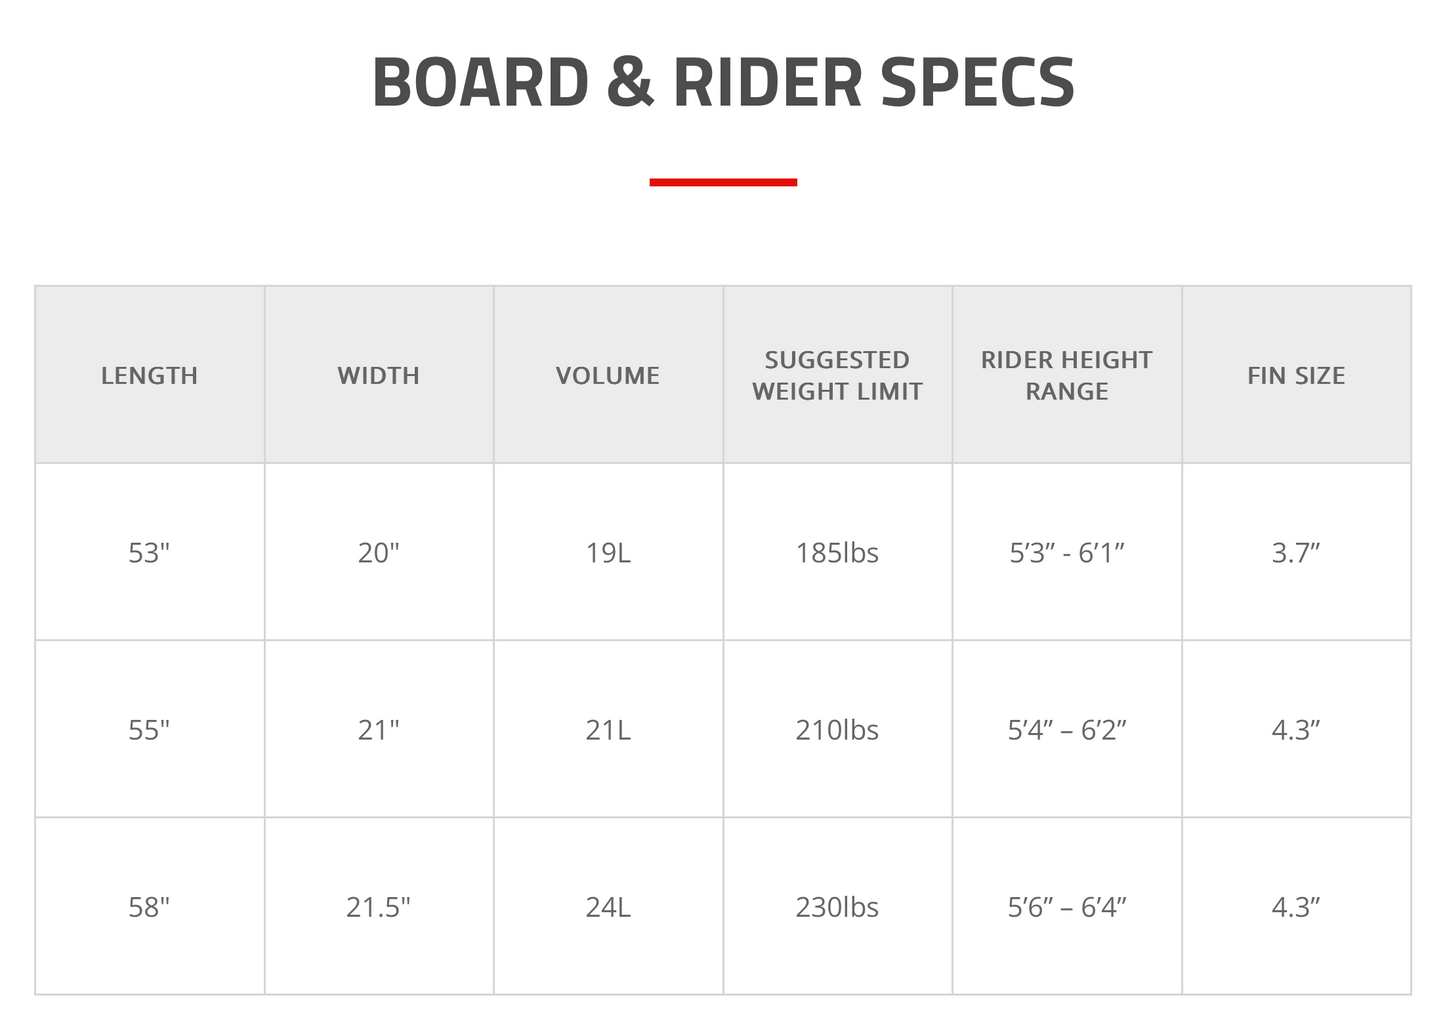Click the 5'3" - 6'1" height range
This screenshot has height=1029, width=1445.
coord(1066,553)
